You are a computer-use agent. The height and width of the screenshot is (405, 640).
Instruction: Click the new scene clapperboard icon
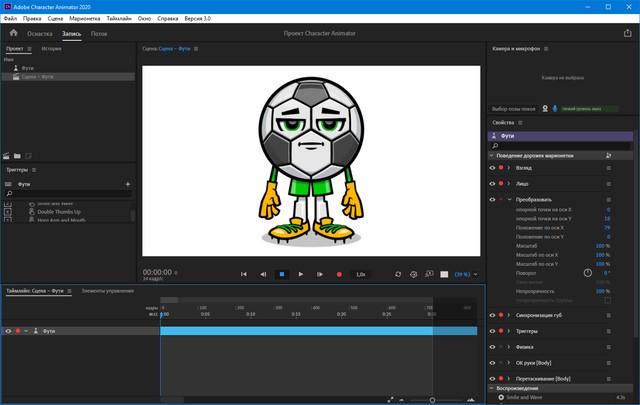pyautogui.click(x=6, y=156)
